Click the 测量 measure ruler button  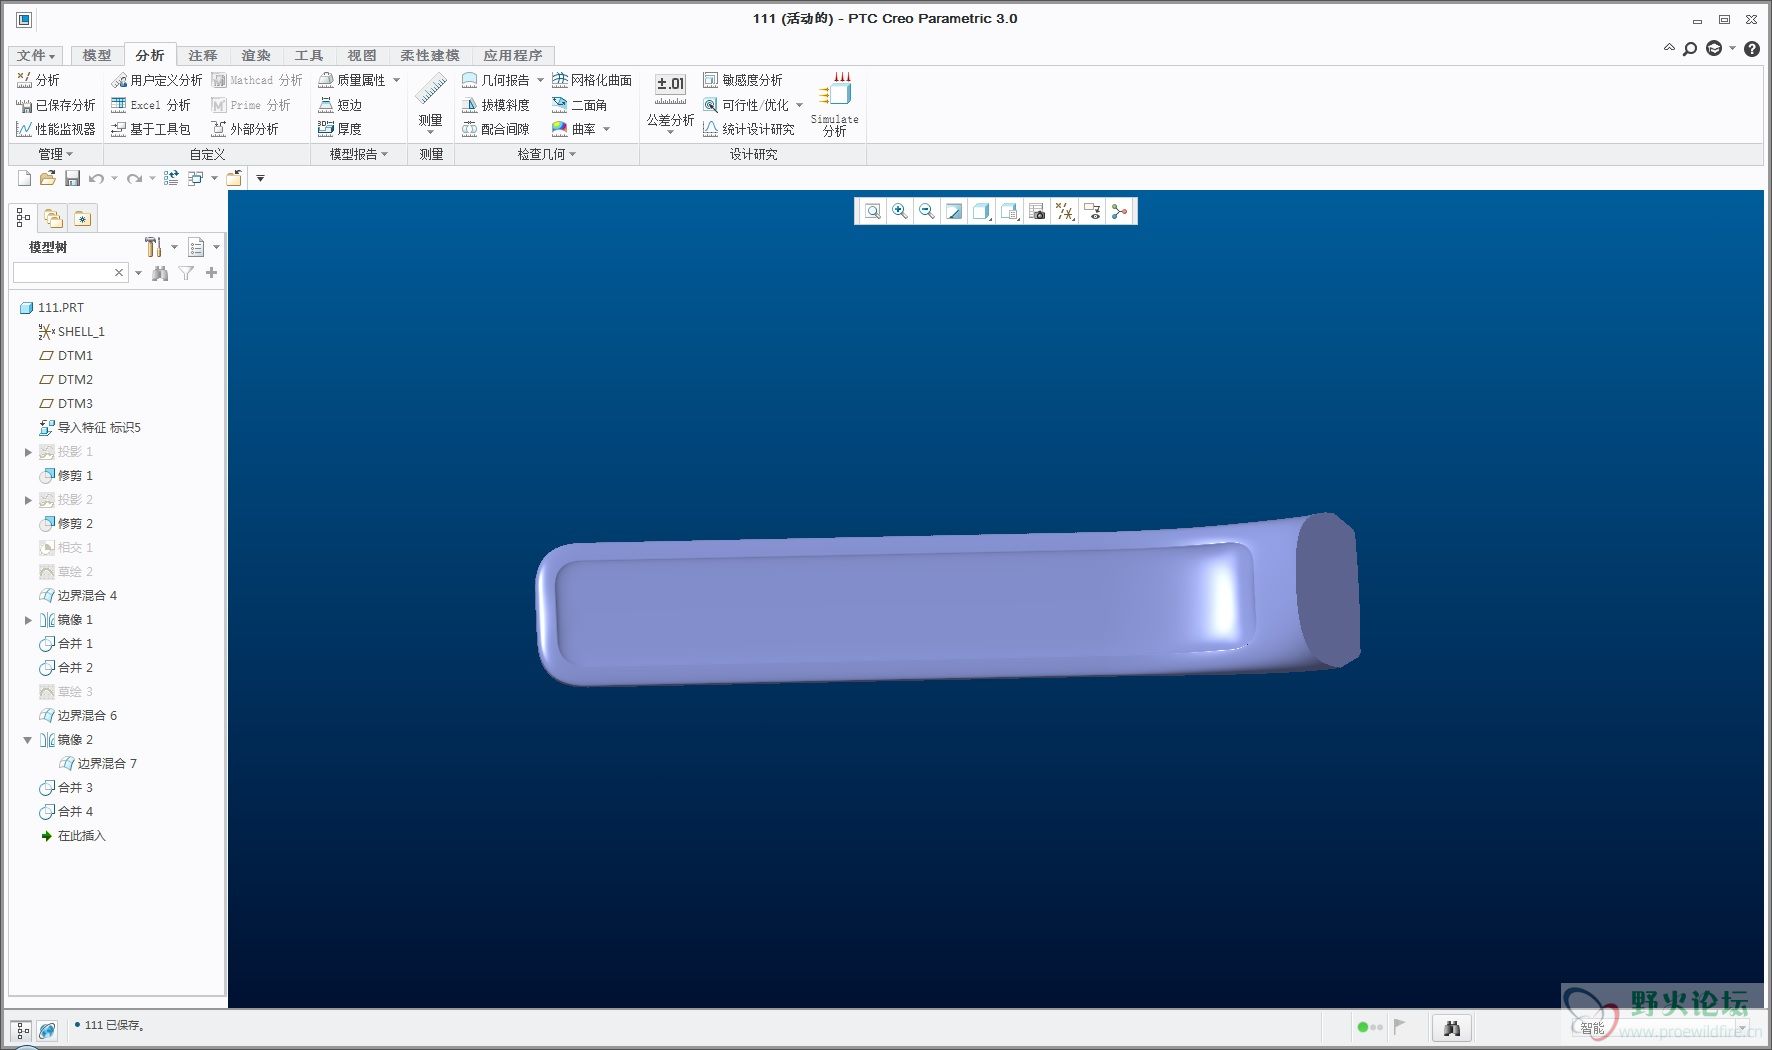pyautogui.click(x=431, y=103)
